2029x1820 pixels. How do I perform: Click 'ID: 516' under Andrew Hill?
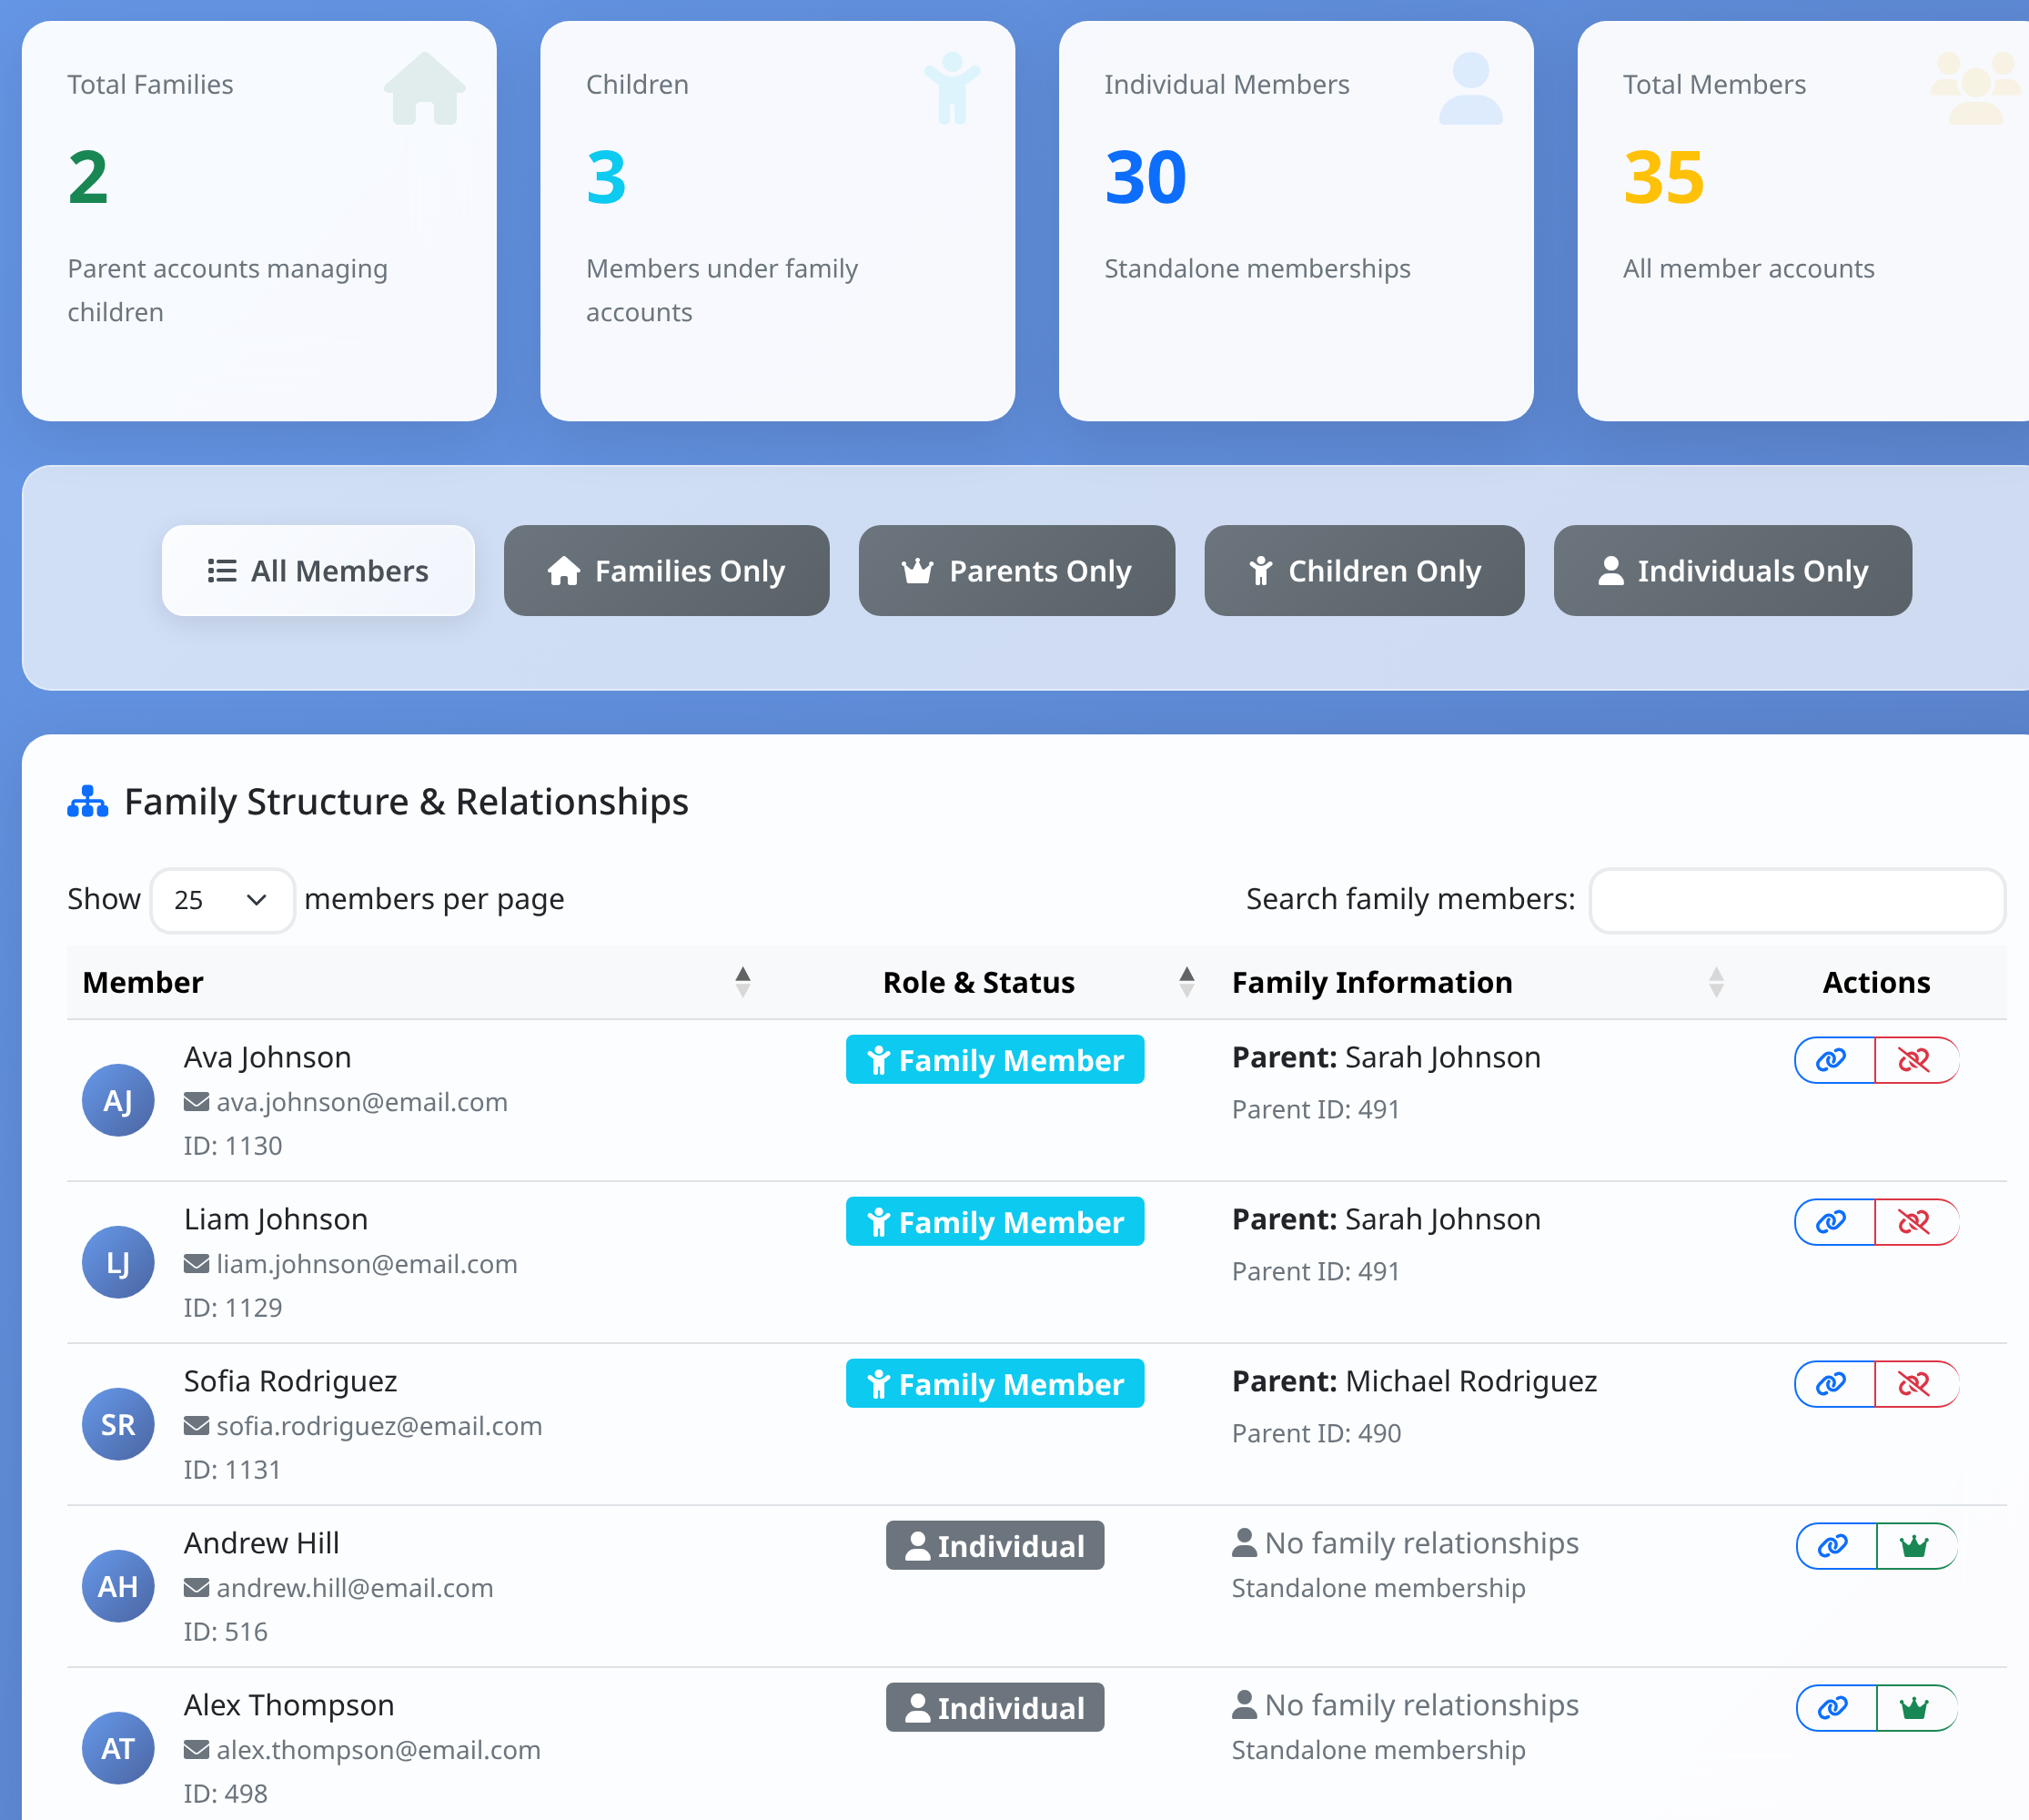coord(225,1632)
